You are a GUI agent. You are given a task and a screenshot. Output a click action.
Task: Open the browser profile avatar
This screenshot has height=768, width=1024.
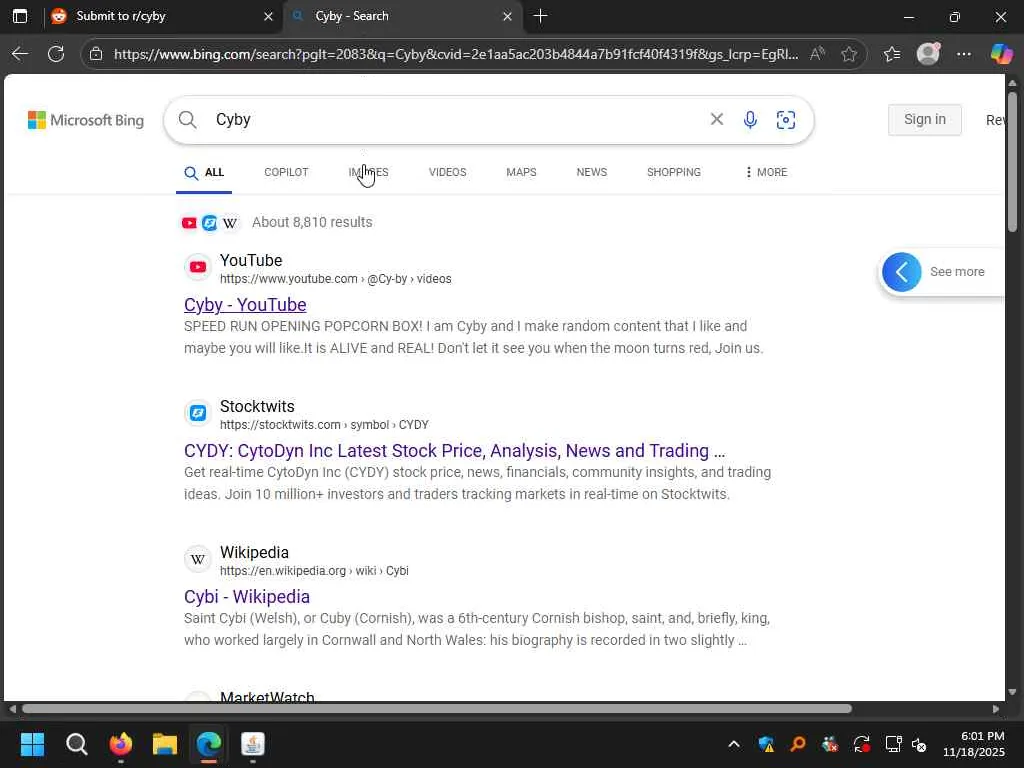[x=928, y=54]
